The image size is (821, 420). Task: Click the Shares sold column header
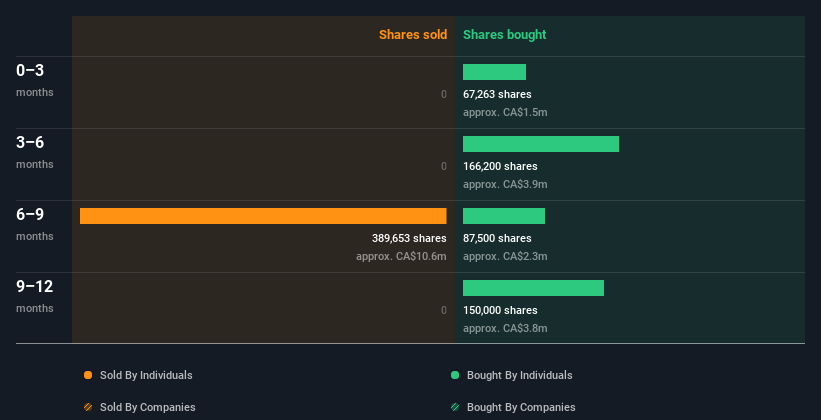click(x=413, y=35)
